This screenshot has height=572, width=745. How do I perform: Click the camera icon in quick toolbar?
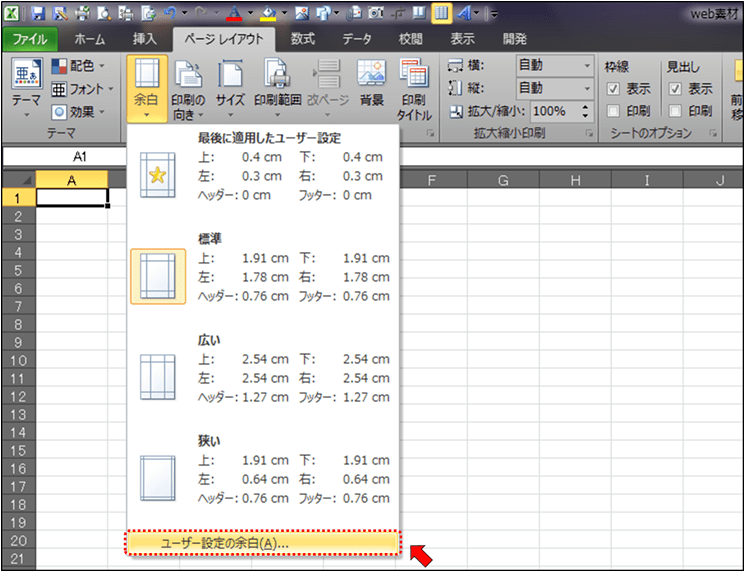point(376,13)
